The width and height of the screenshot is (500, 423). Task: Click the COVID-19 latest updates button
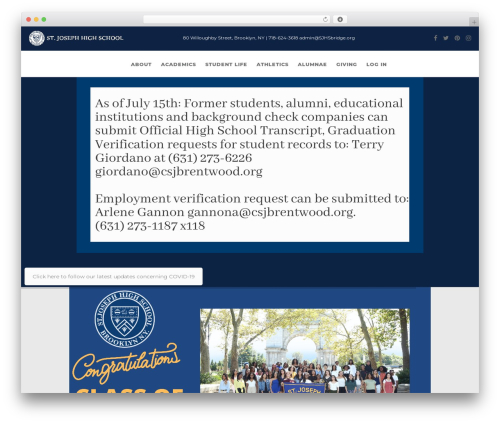tap(114, 276)
